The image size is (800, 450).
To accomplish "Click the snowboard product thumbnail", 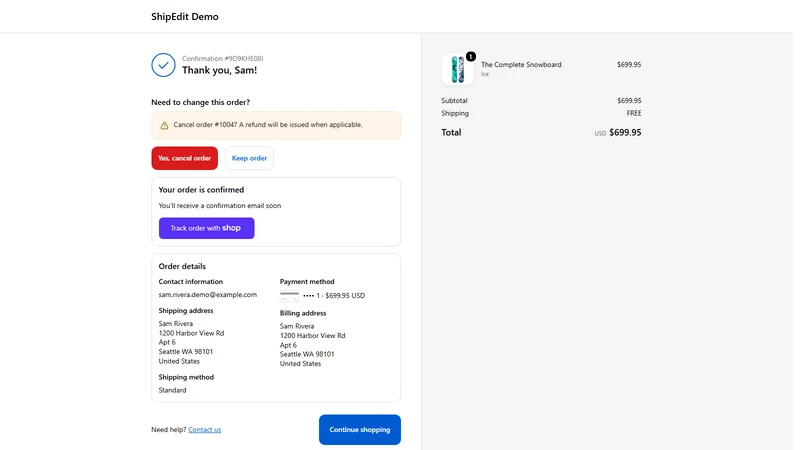I will [x=458, y=69].
